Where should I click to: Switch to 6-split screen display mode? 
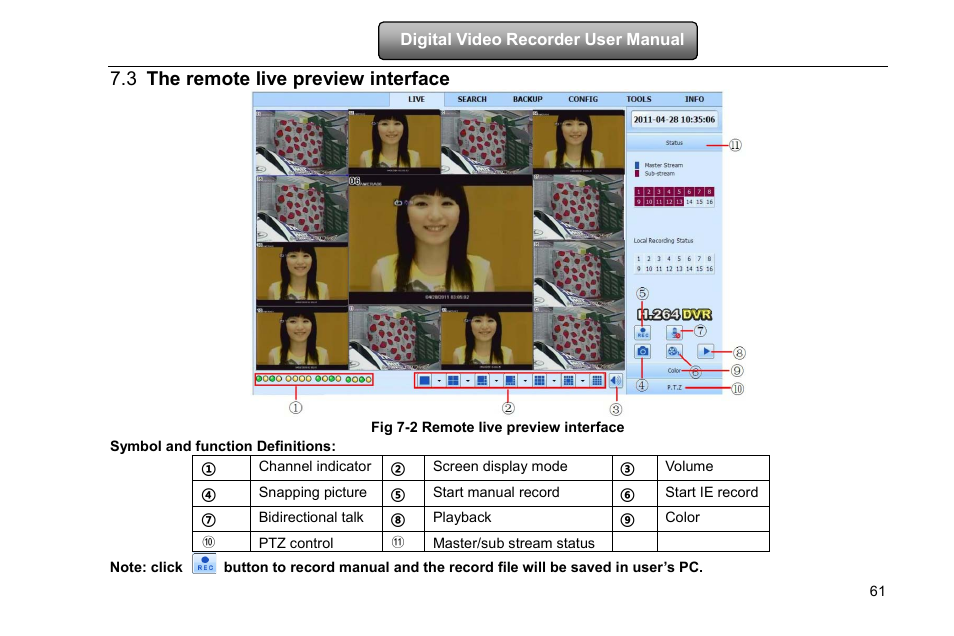coord(482,380)
